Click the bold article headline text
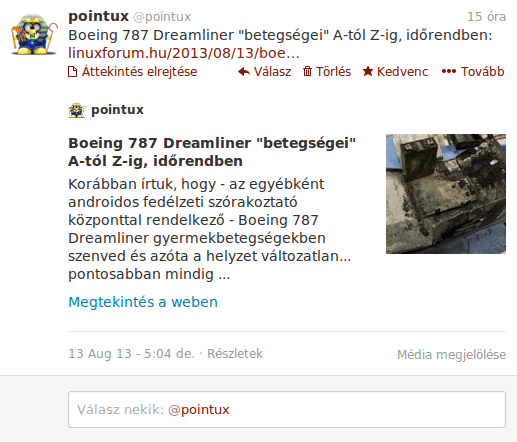The width and height of the screenshot is (517, 442). (212, 152)
